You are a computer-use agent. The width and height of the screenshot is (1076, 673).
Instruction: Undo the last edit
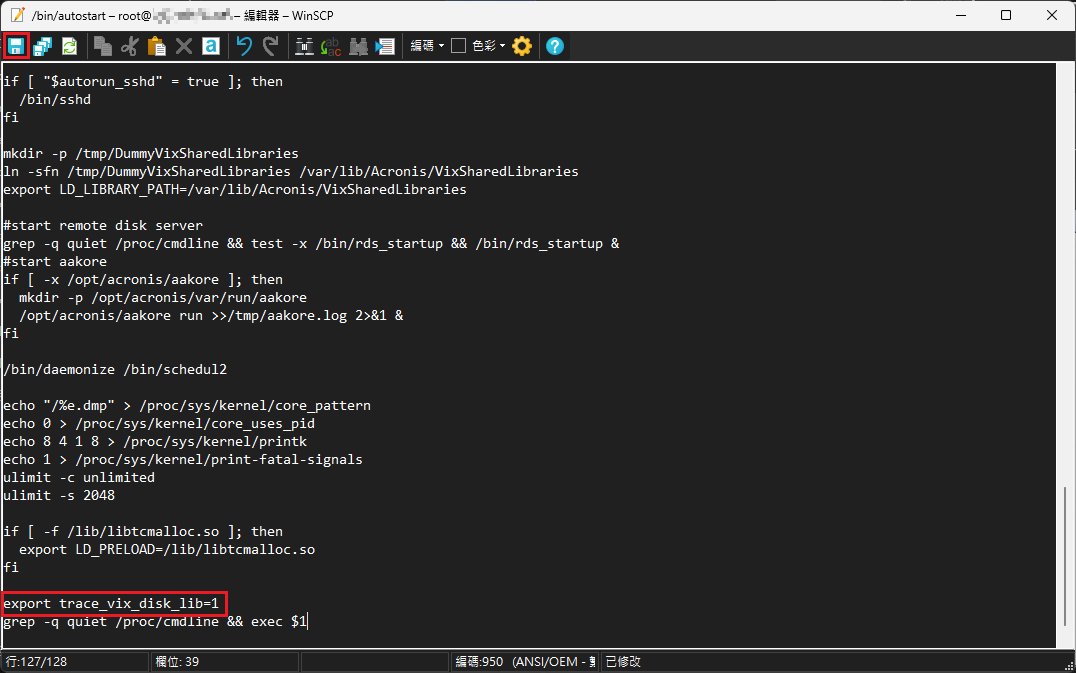[x=244, y=46]
